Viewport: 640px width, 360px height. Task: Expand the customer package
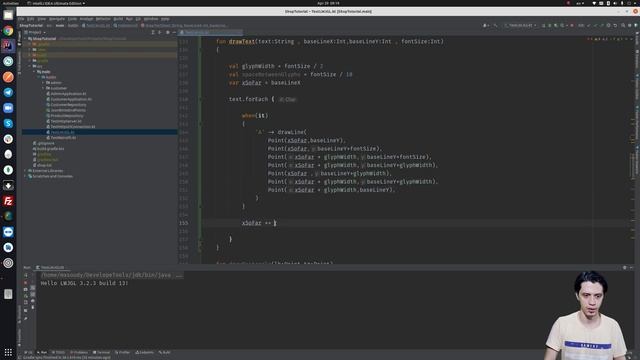click(x=43, y=88)
